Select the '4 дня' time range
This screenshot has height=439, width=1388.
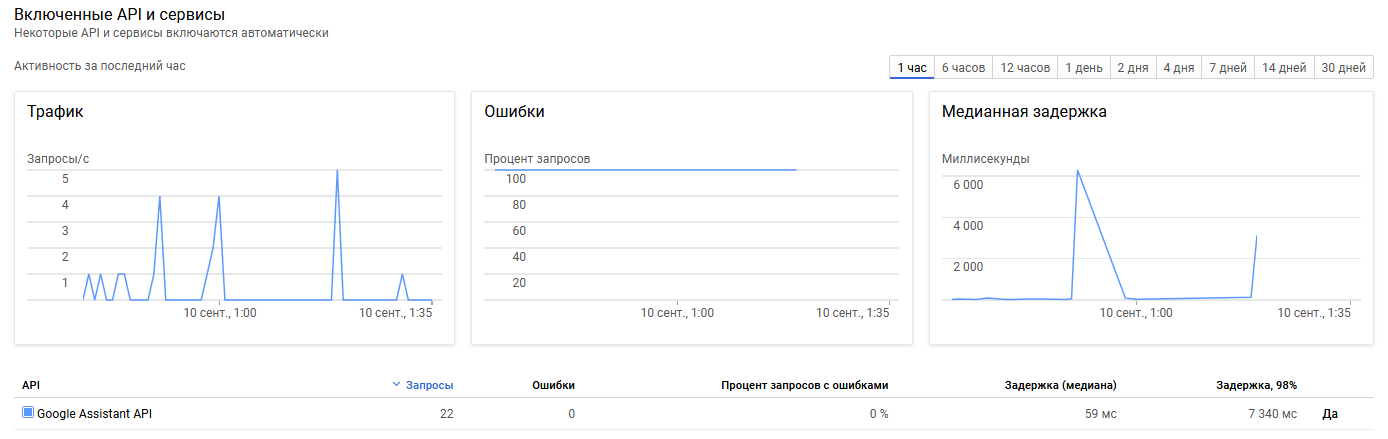coord(1178,68)
